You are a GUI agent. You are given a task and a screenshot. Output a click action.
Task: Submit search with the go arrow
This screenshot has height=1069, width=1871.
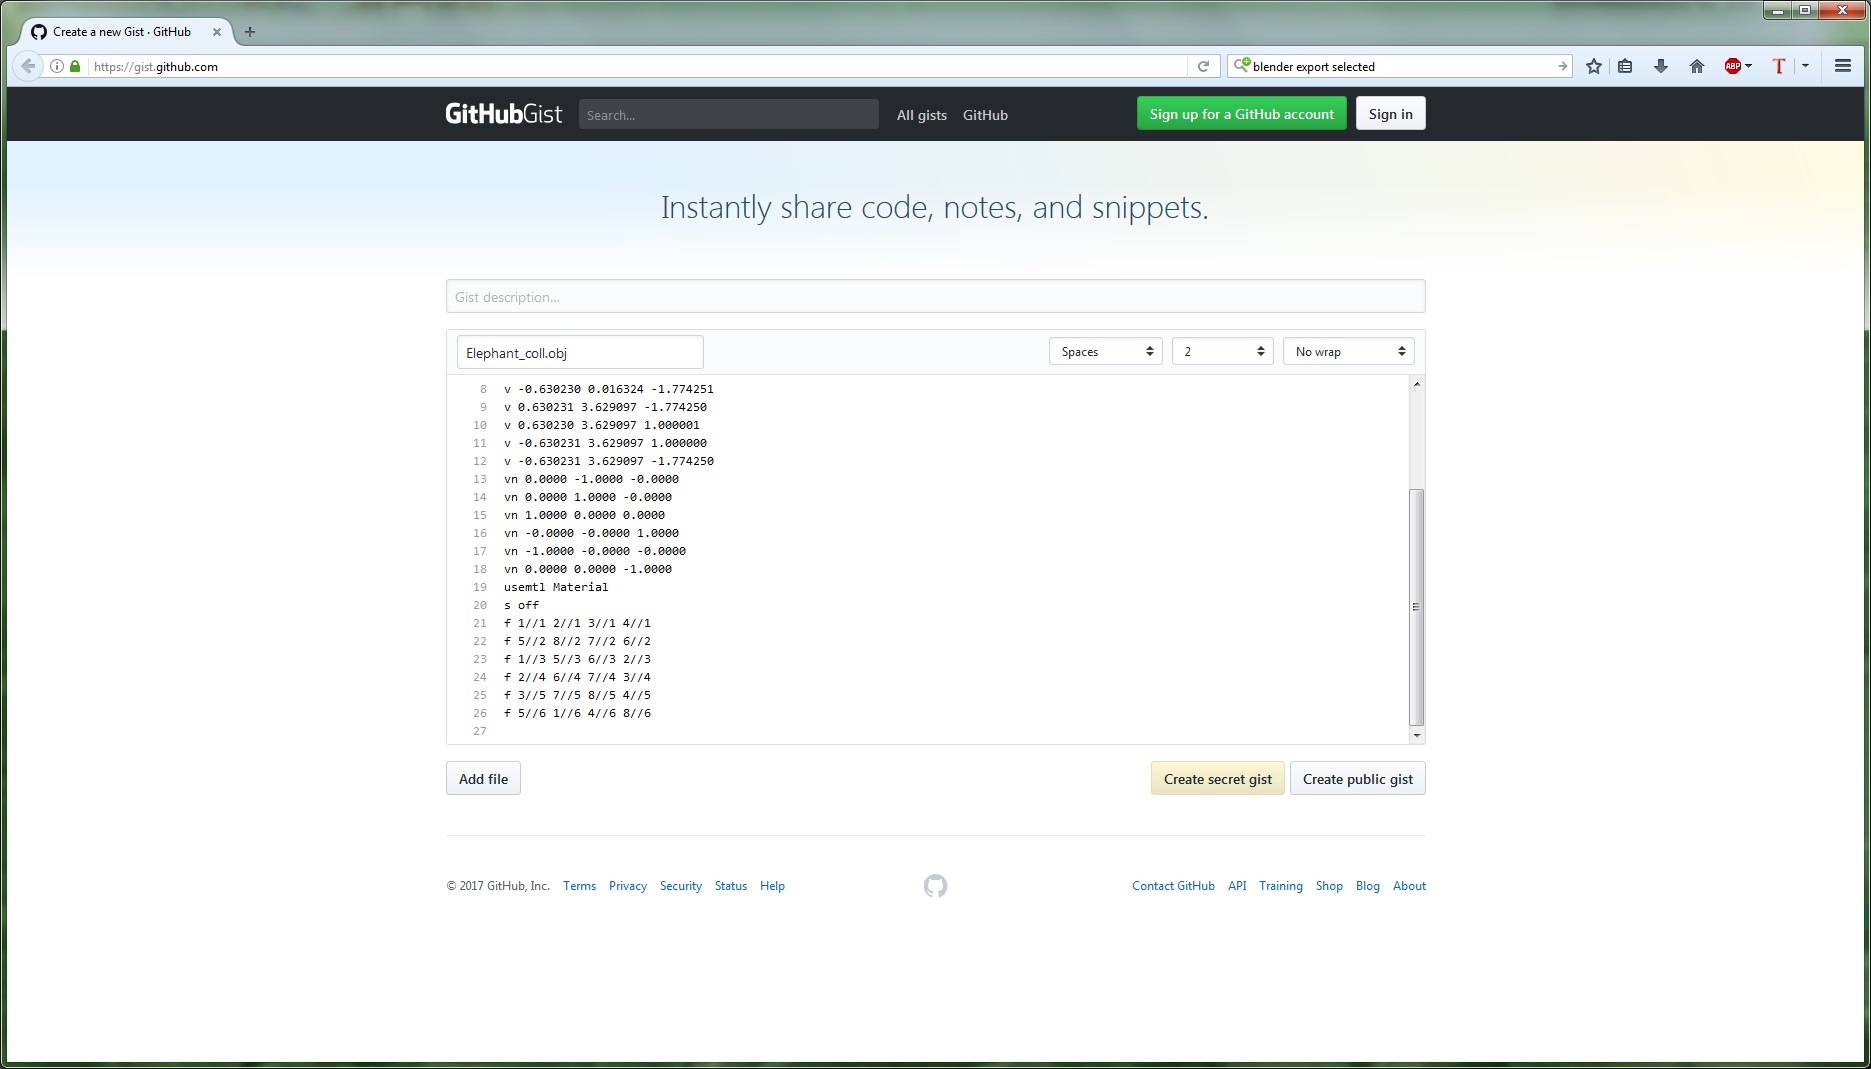pos(1562,66)
